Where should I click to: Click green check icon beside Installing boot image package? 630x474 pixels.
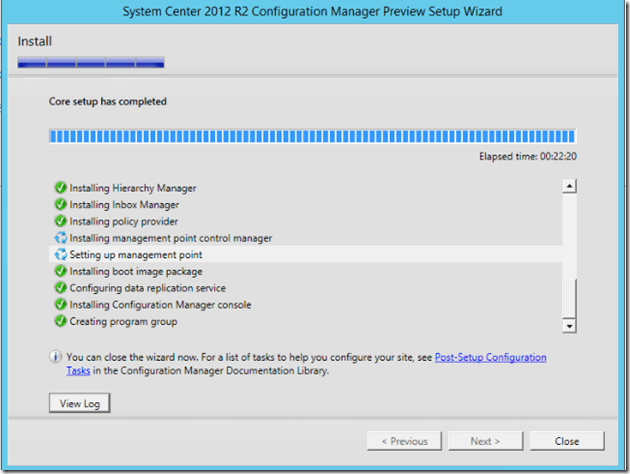[60, 271]
